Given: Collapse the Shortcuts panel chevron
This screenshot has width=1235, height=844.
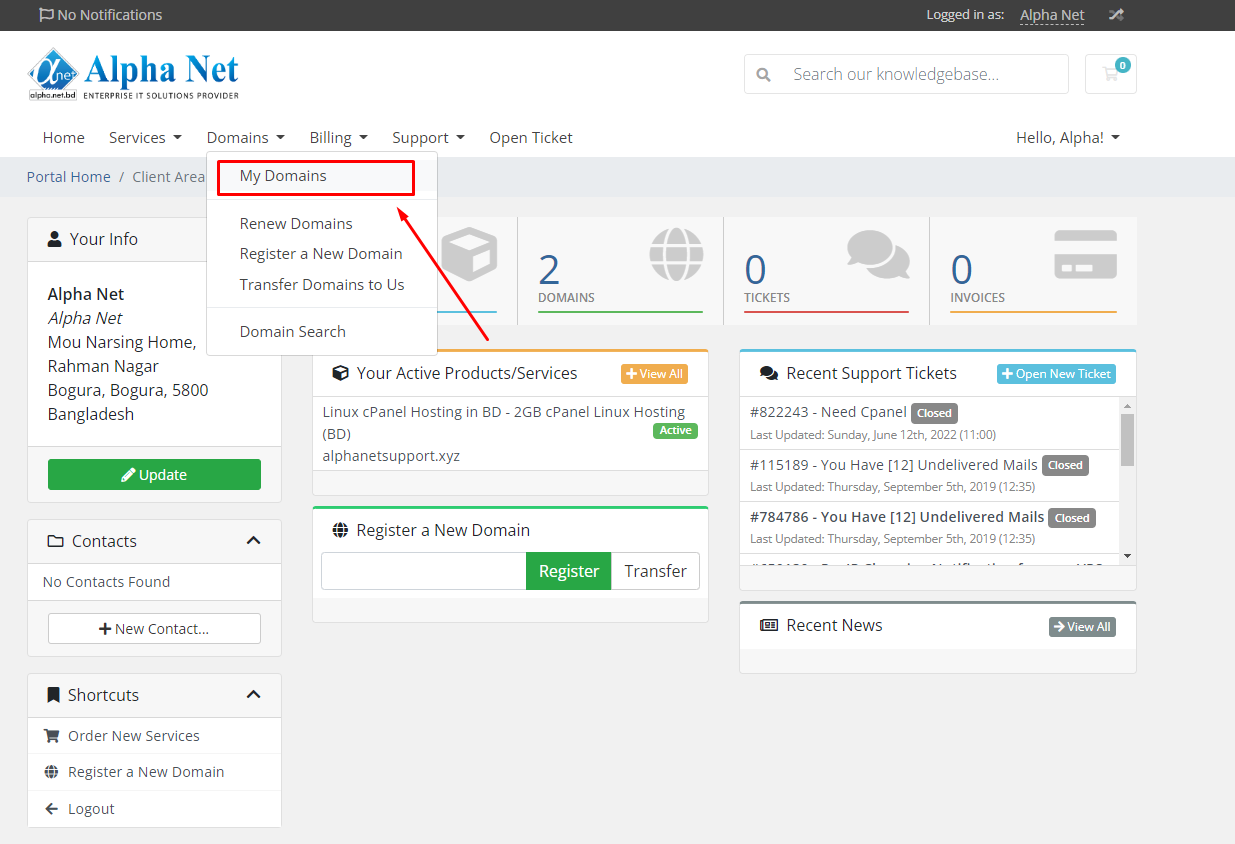Looking at the screenshot, I should (253, 695).
